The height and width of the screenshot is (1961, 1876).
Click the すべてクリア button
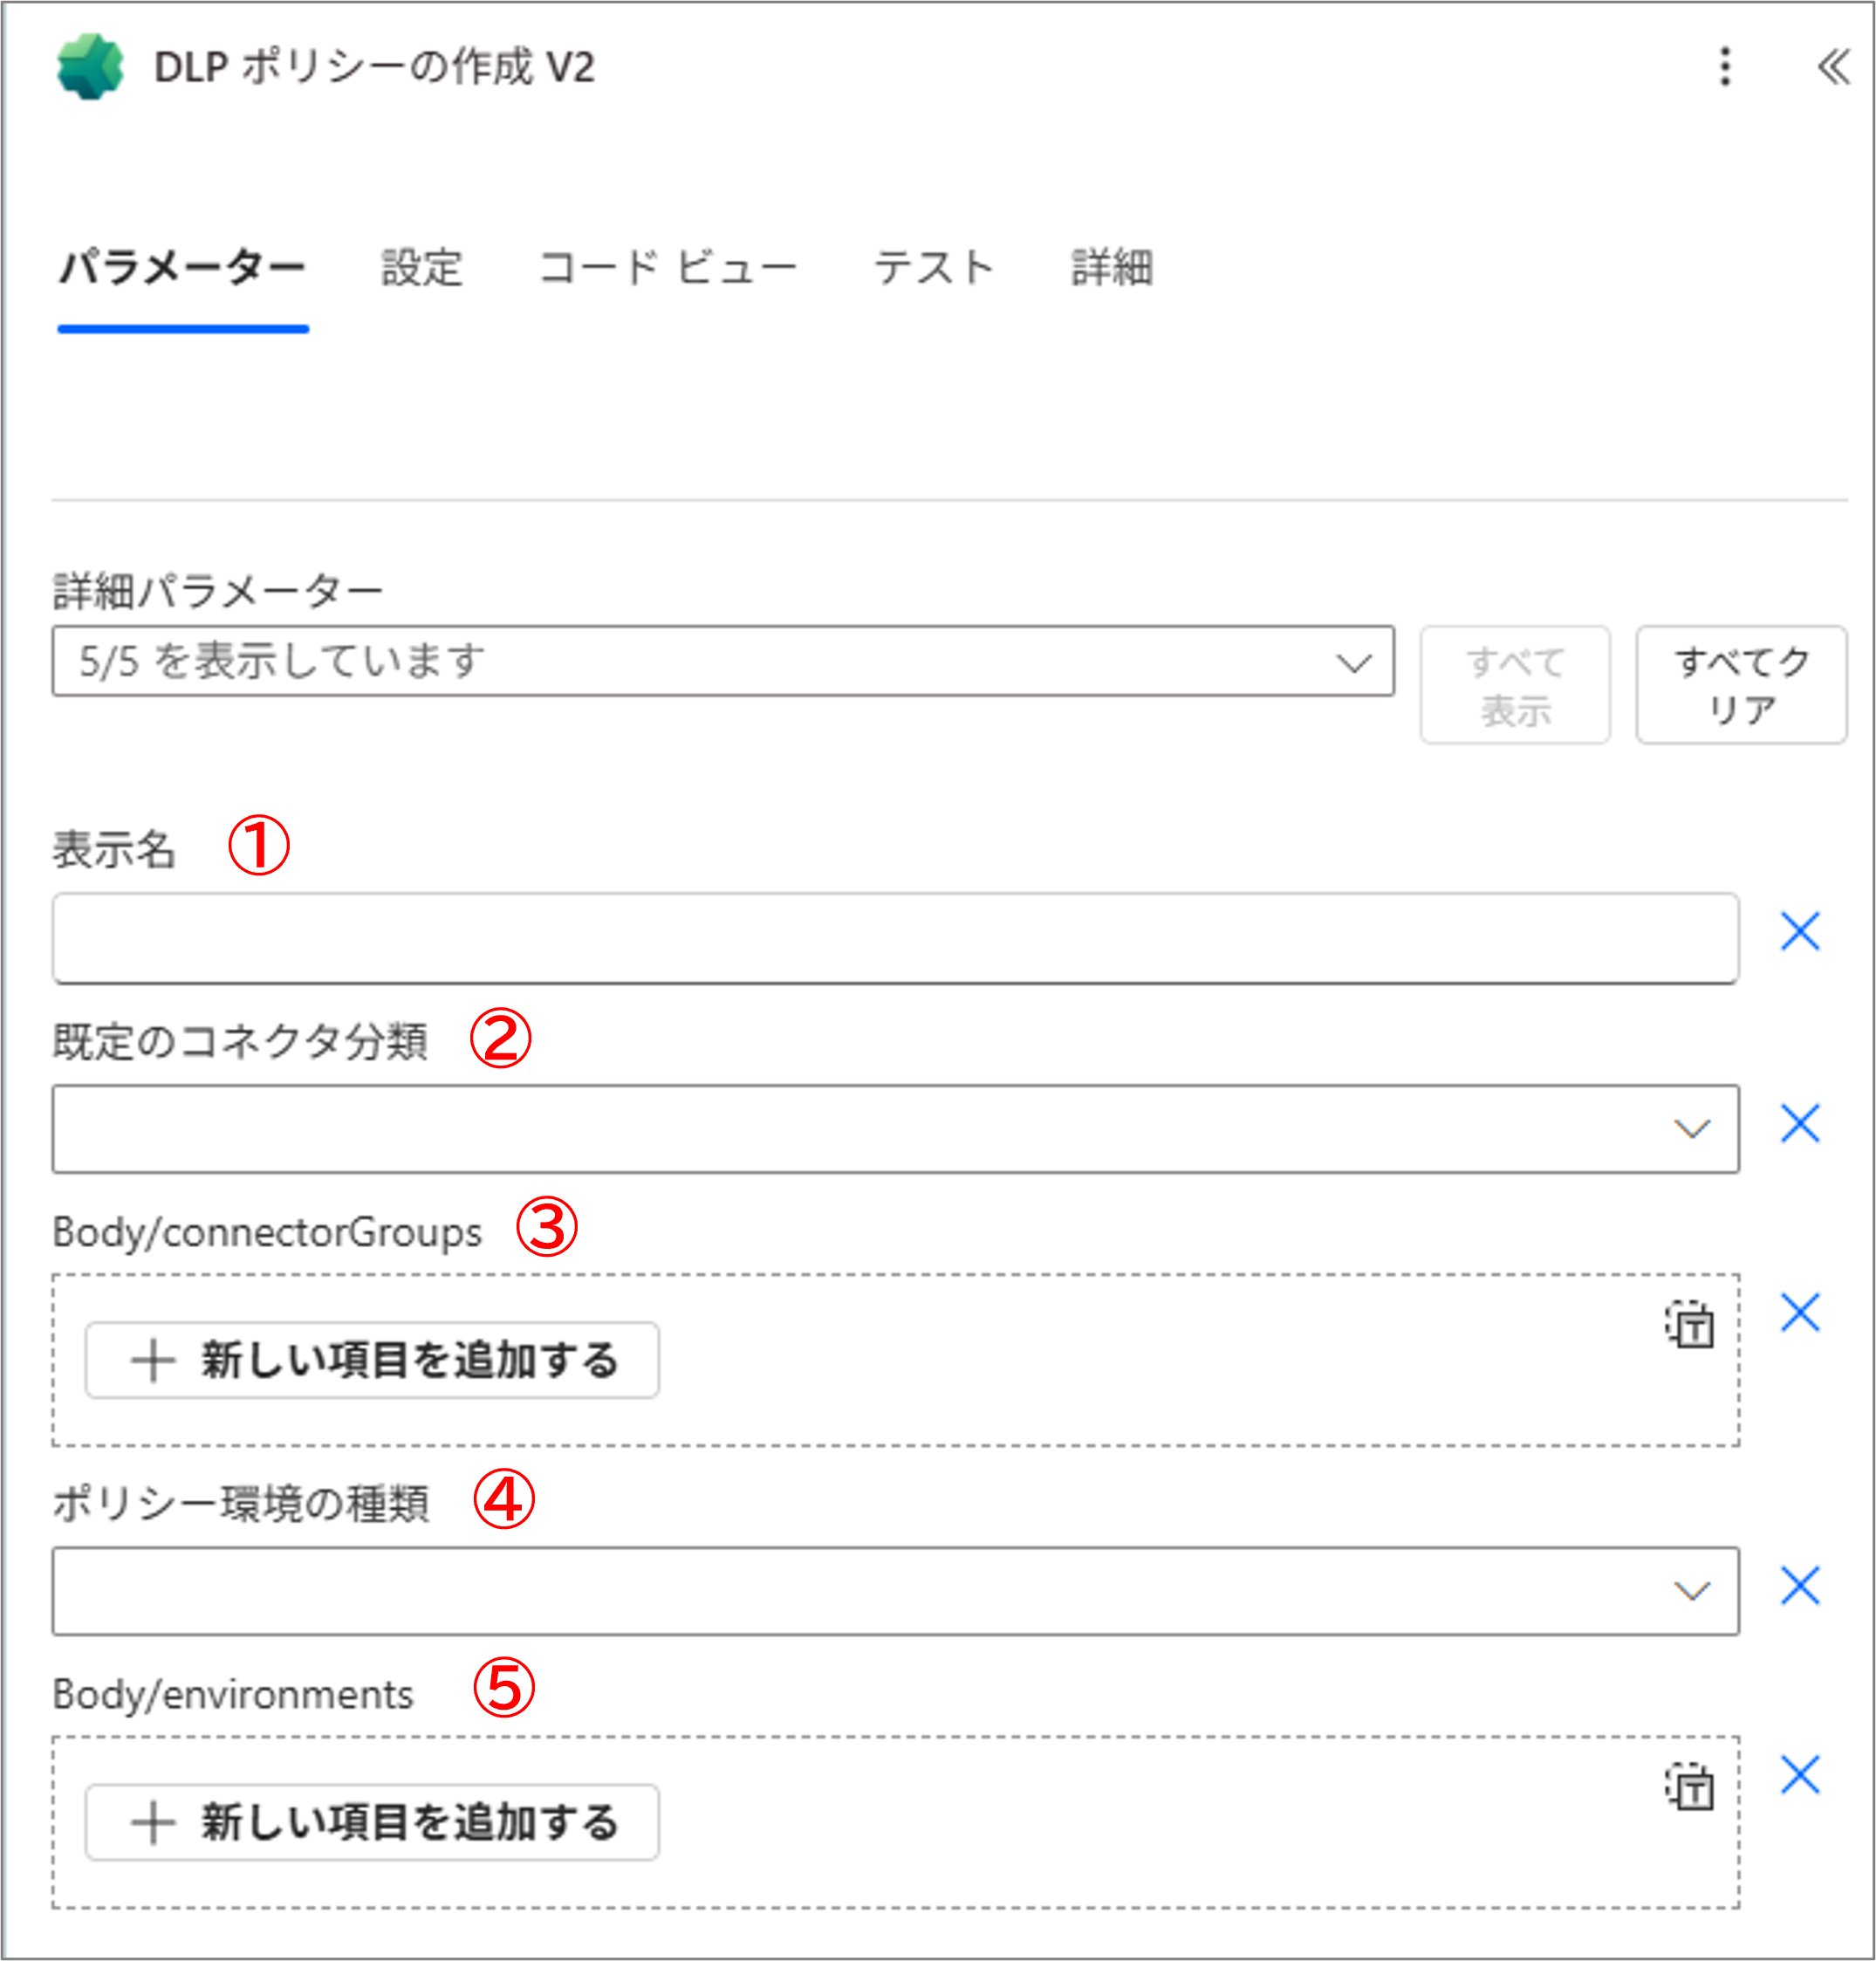click(1740, 685)
